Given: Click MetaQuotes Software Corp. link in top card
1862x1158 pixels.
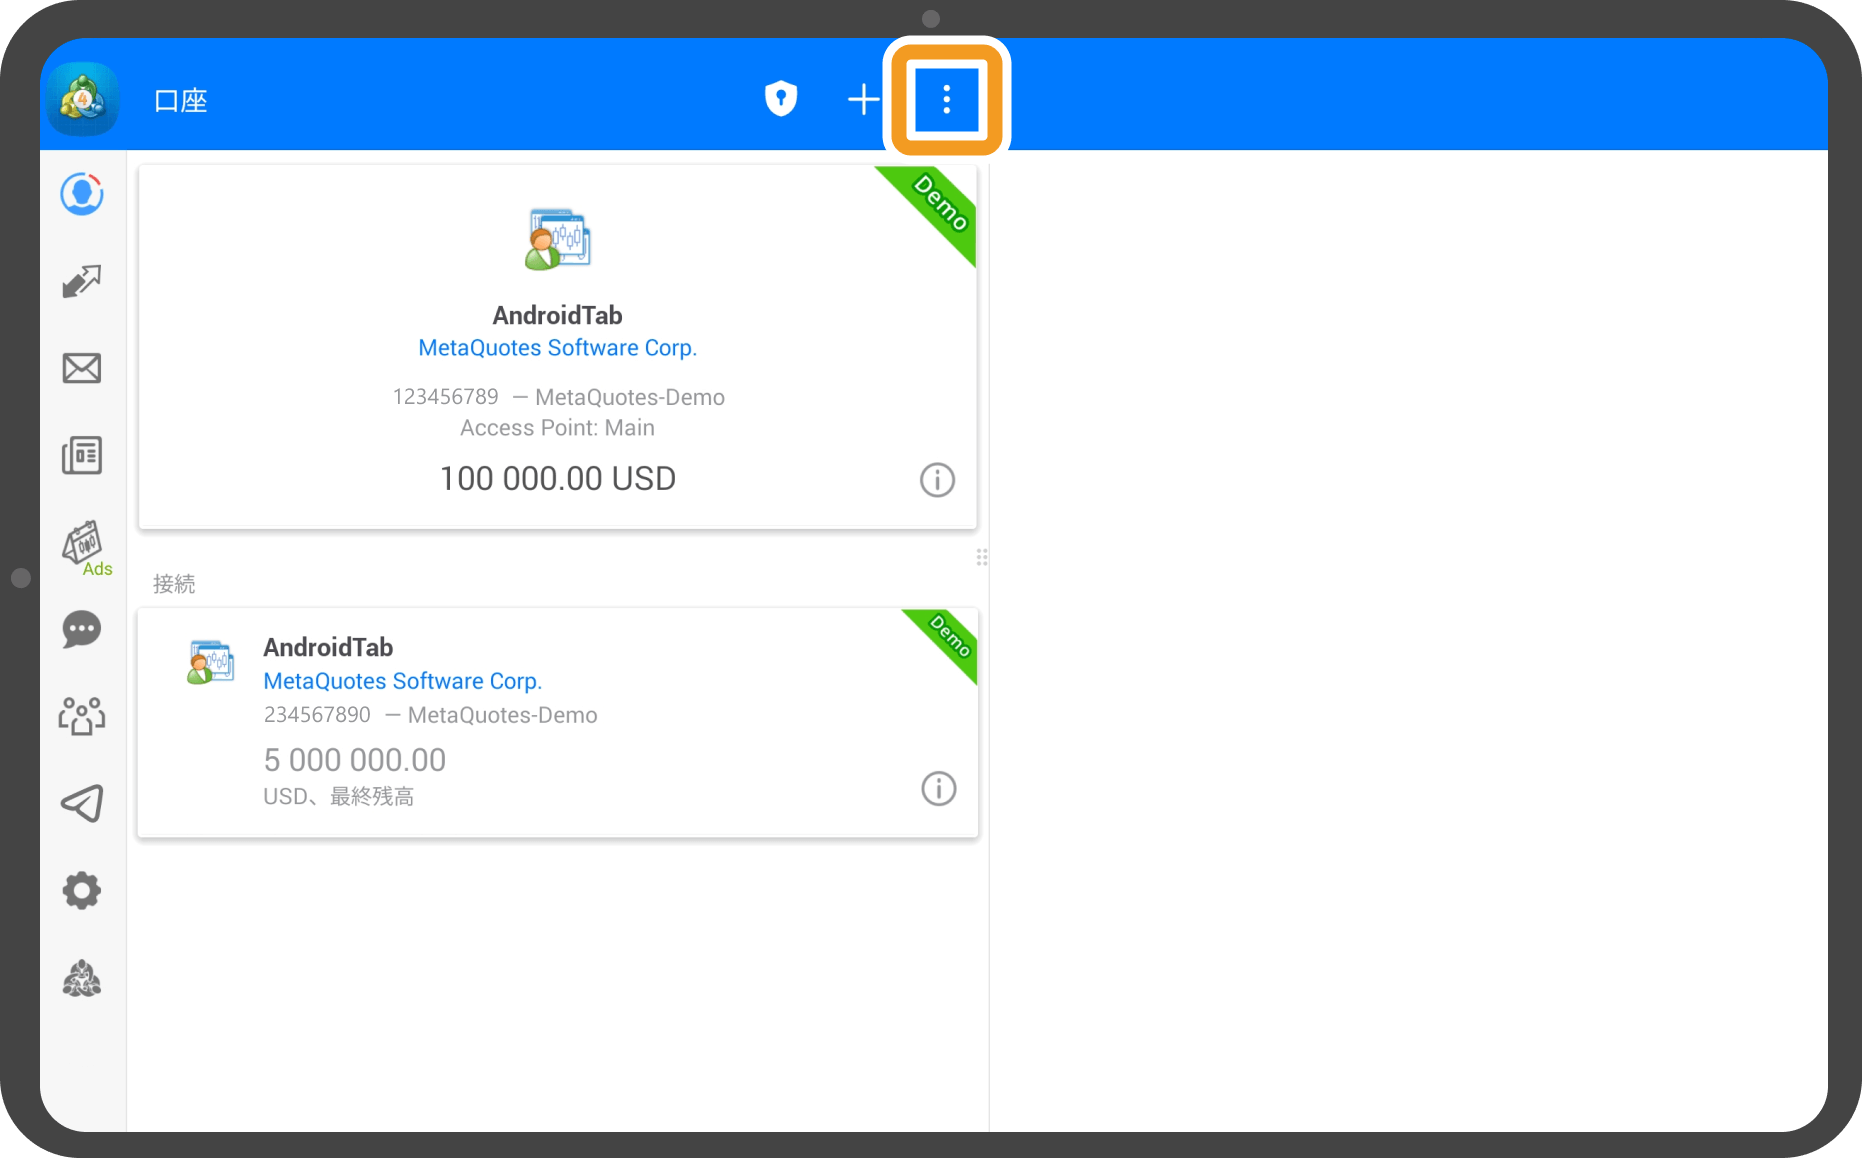Looking at the screenshot, I should click(x=557, y=348).
